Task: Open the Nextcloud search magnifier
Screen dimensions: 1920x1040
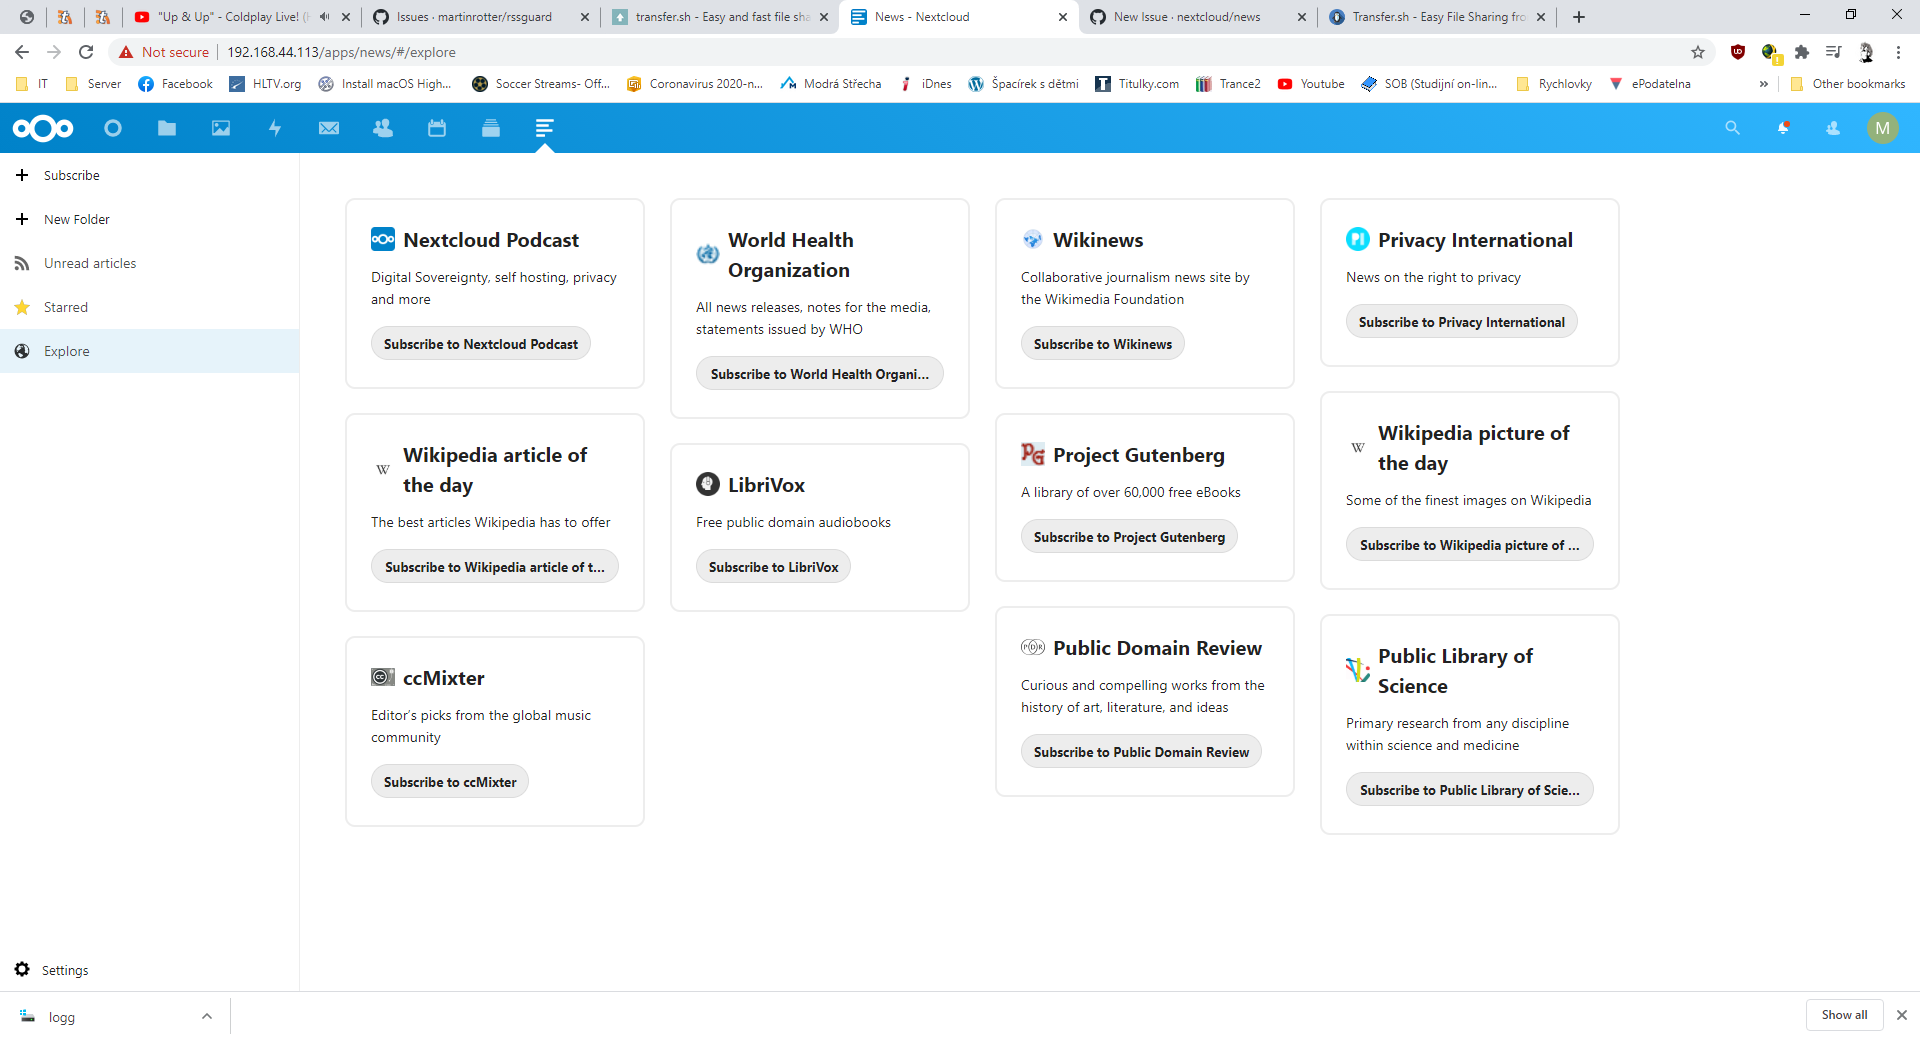Action: 1732,128
